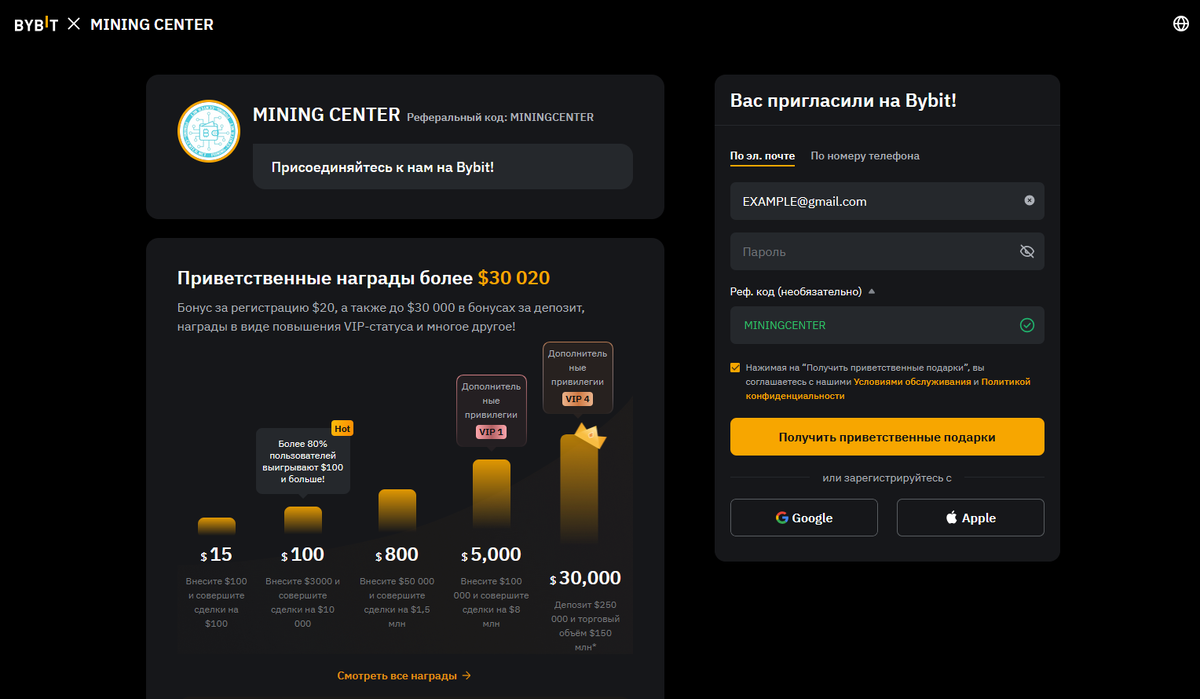Uncheck the terms agreement checkbox
The image size is (1200, 699).
[x=736, y=368]
